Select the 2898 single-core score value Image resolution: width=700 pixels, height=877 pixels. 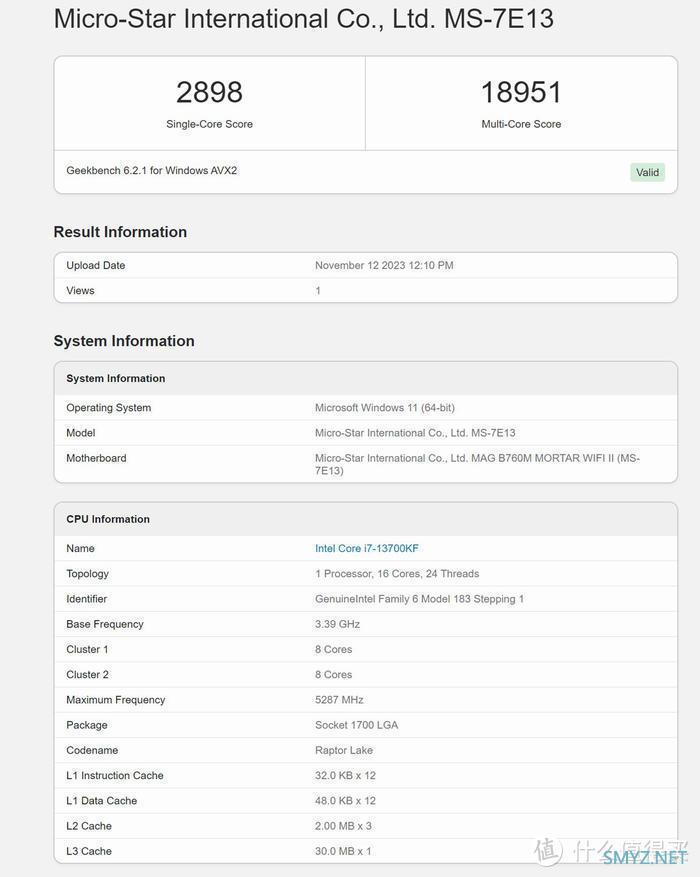[209, 92]
